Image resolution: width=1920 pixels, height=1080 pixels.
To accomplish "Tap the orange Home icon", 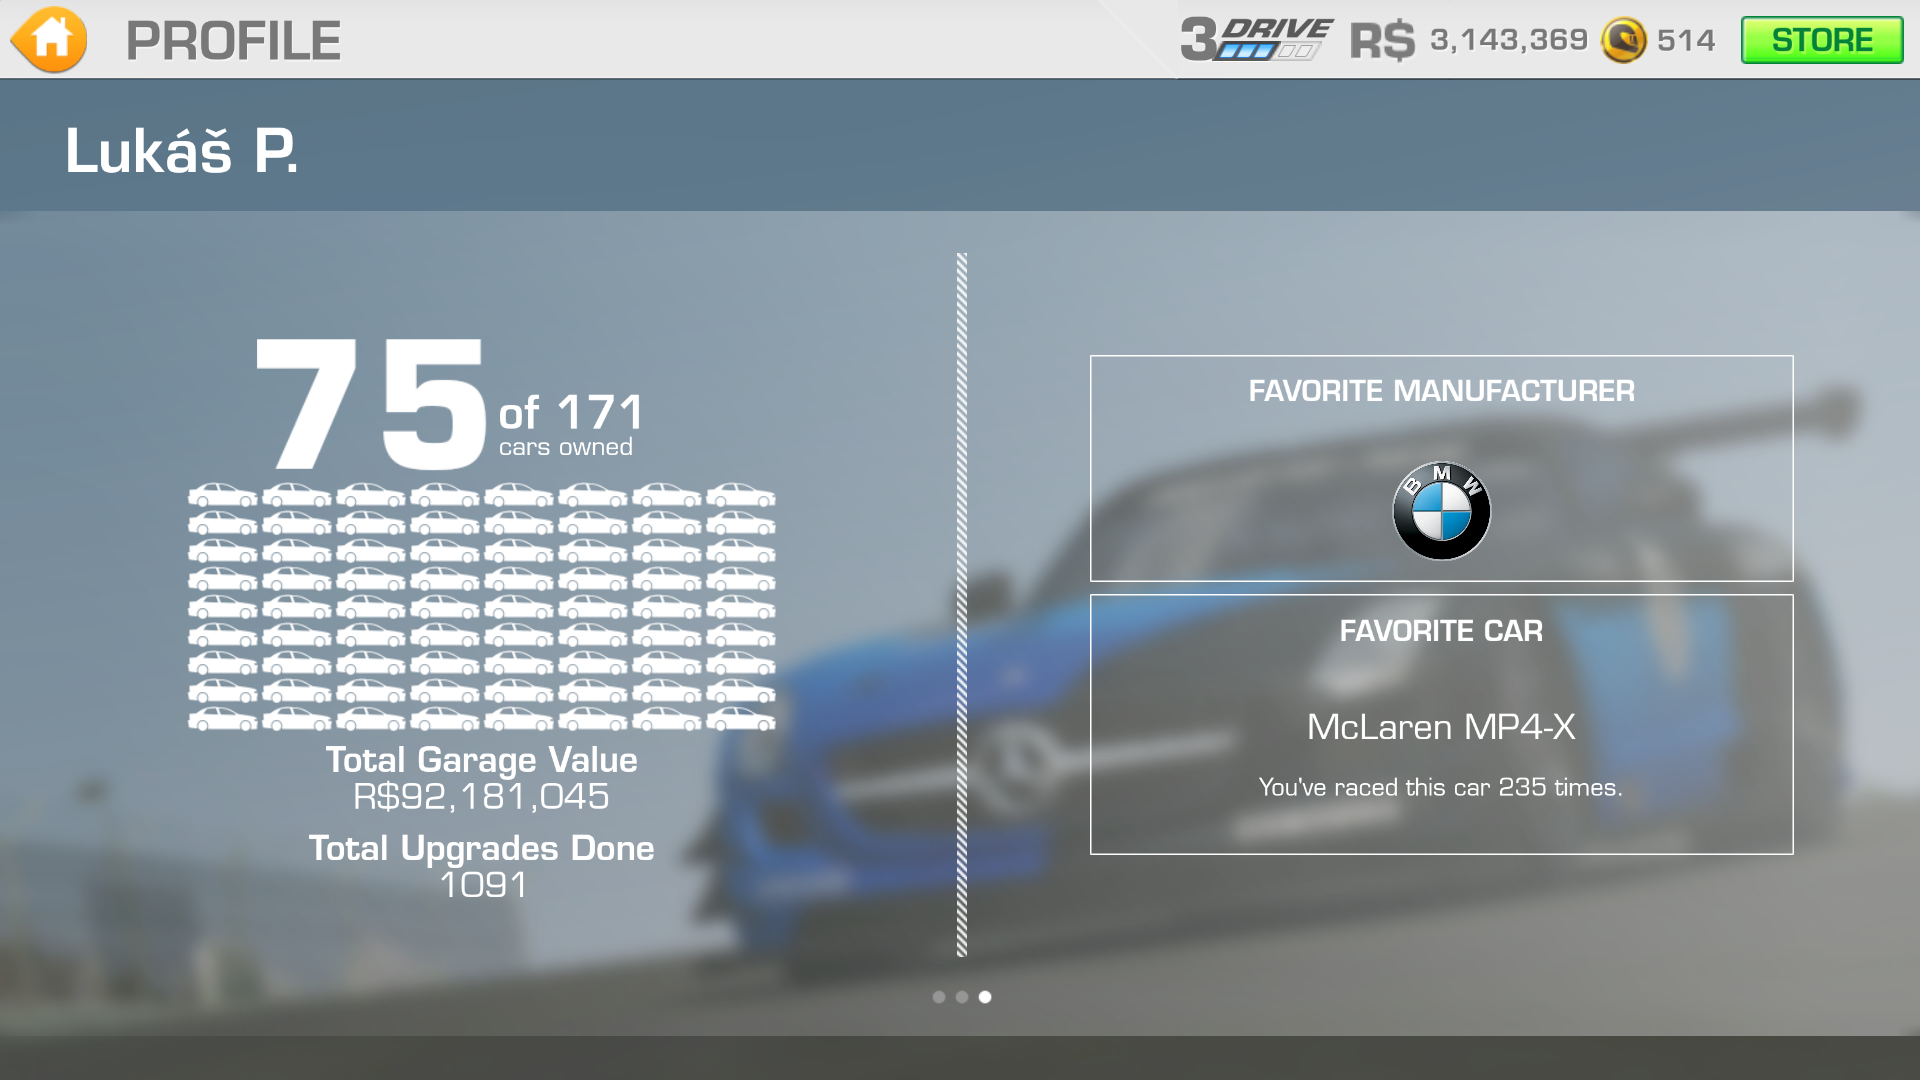I will (49, 40).
